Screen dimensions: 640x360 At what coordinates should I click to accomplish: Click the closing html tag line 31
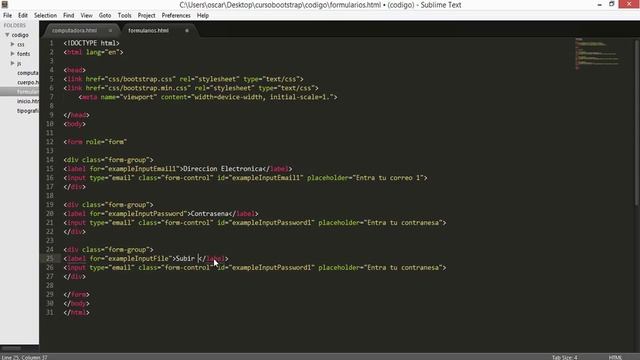coord(76,312)
